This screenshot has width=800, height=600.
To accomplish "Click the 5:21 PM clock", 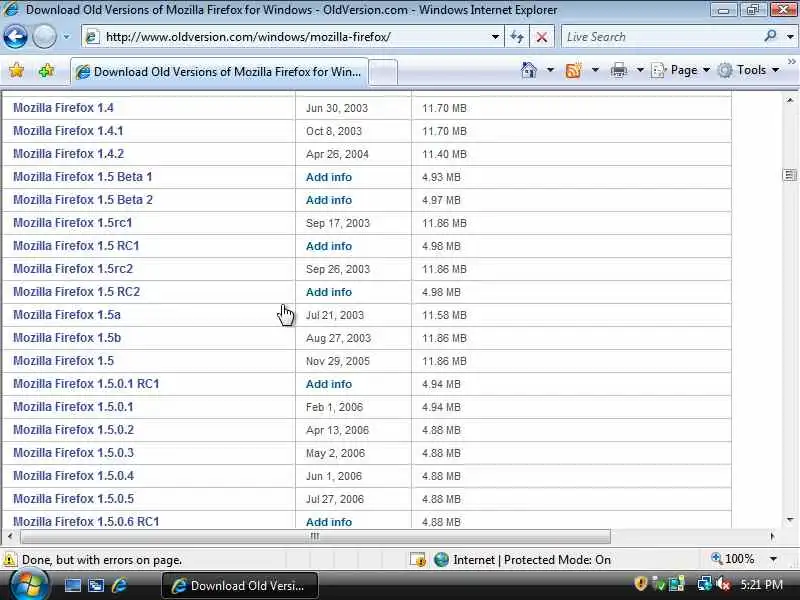I will point(761,585).
